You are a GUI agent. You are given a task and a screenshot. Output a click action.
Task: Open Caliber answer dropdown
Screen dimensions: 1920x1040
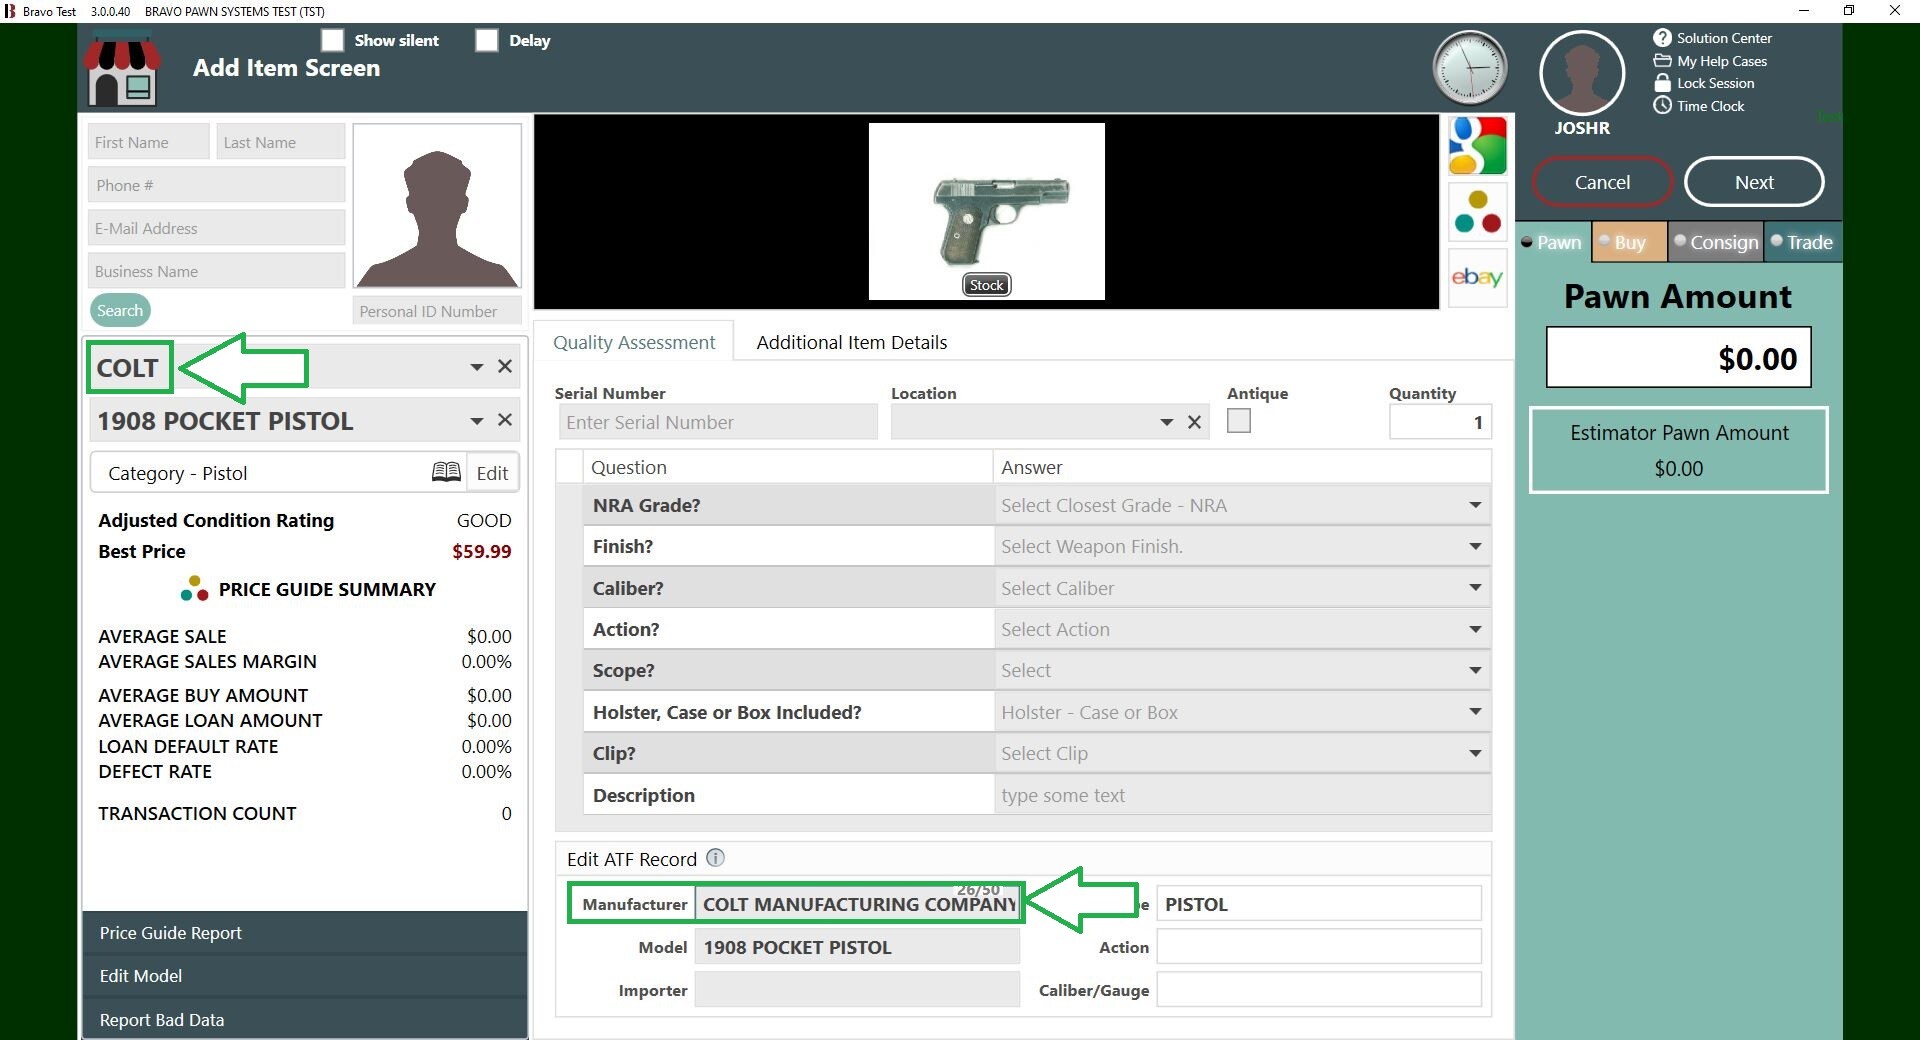1475,588
